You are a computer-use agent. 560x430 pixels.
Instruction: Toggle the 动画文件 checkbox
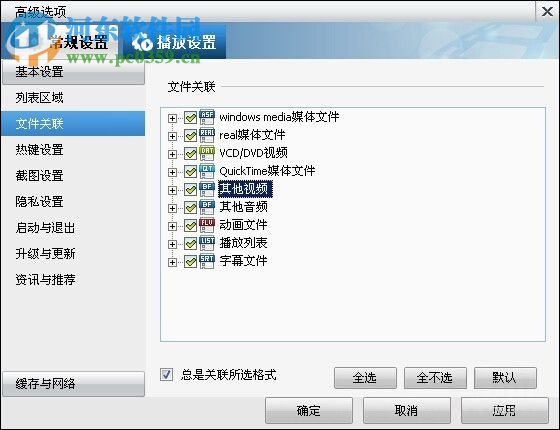190,226
